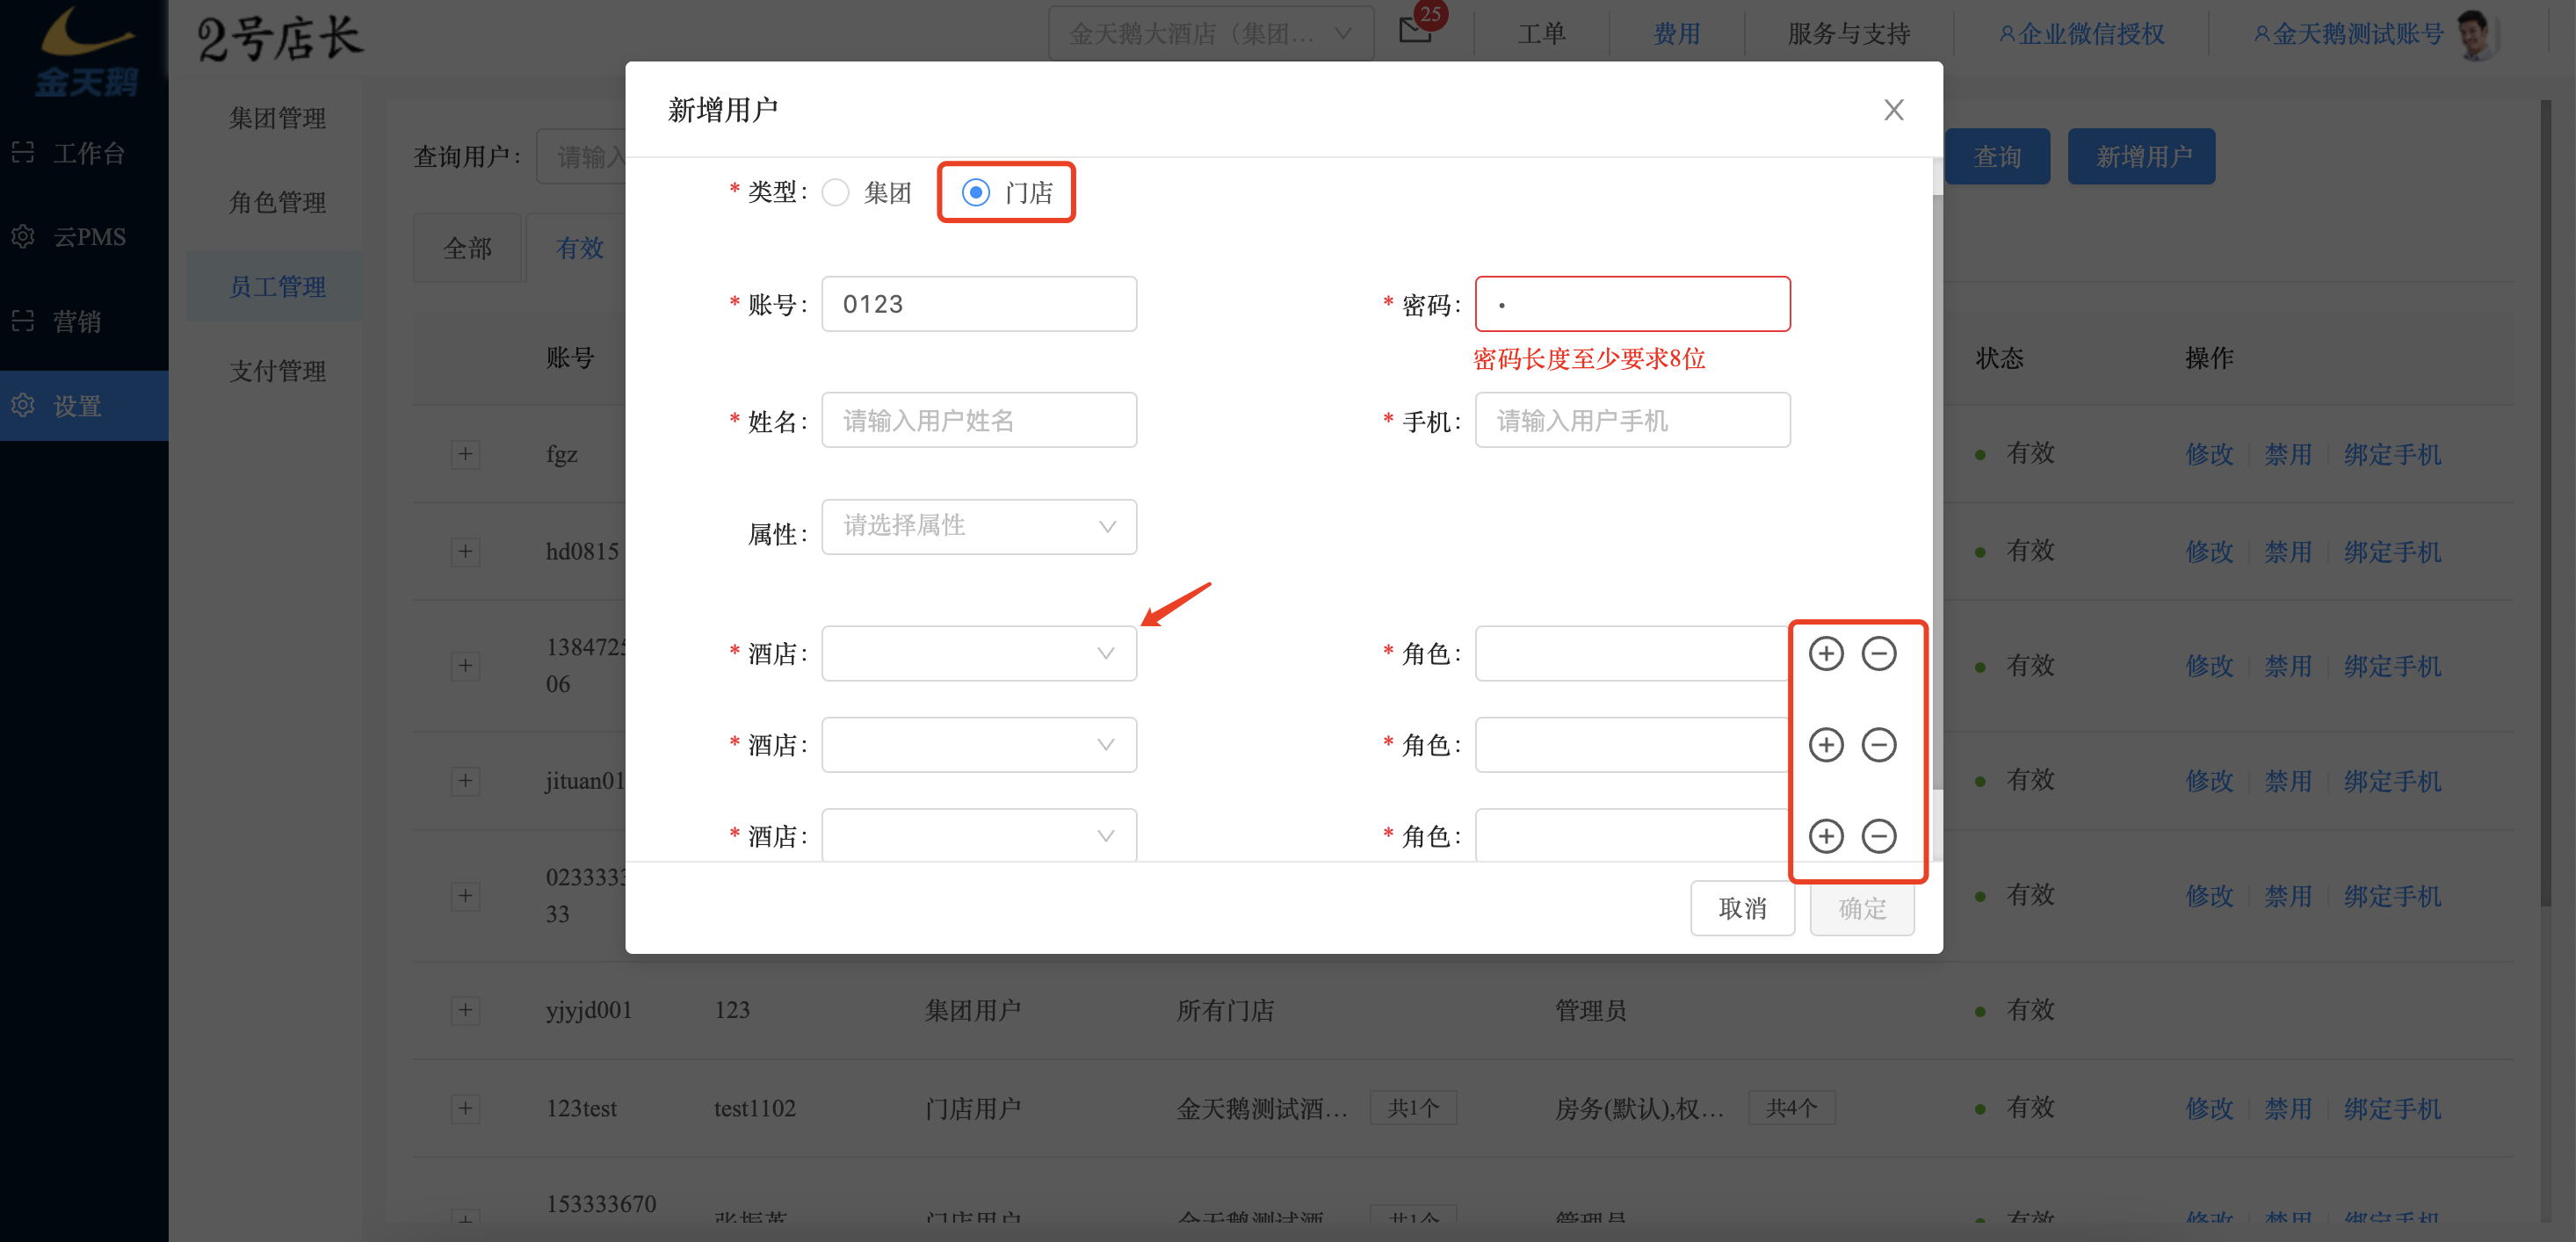
Task: Click 修改 in the hd0815 row
Action: point(2209,551)
